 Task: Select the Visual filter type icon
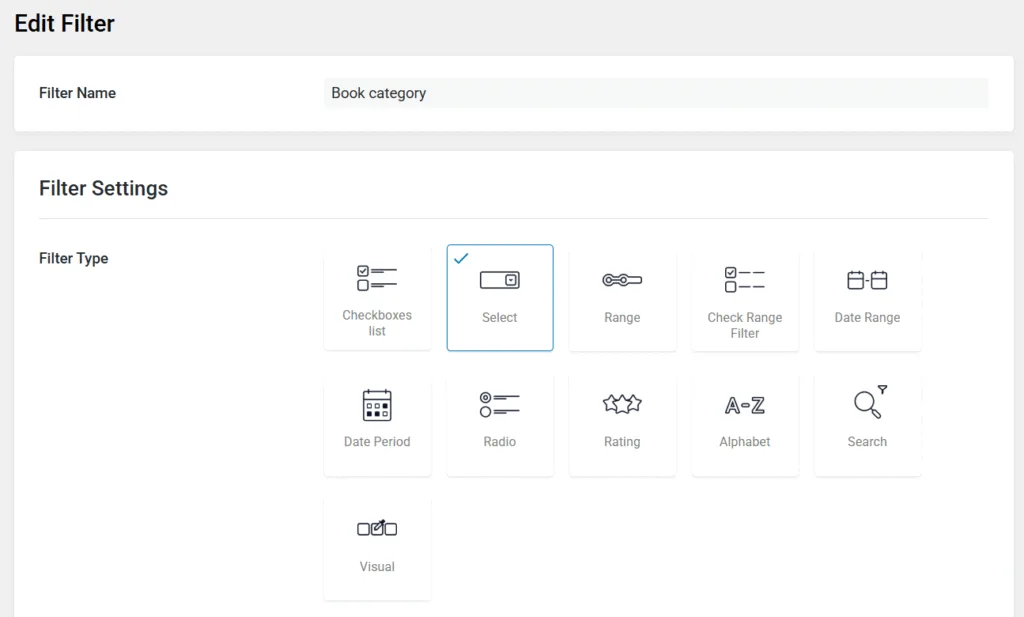[377, 528]
